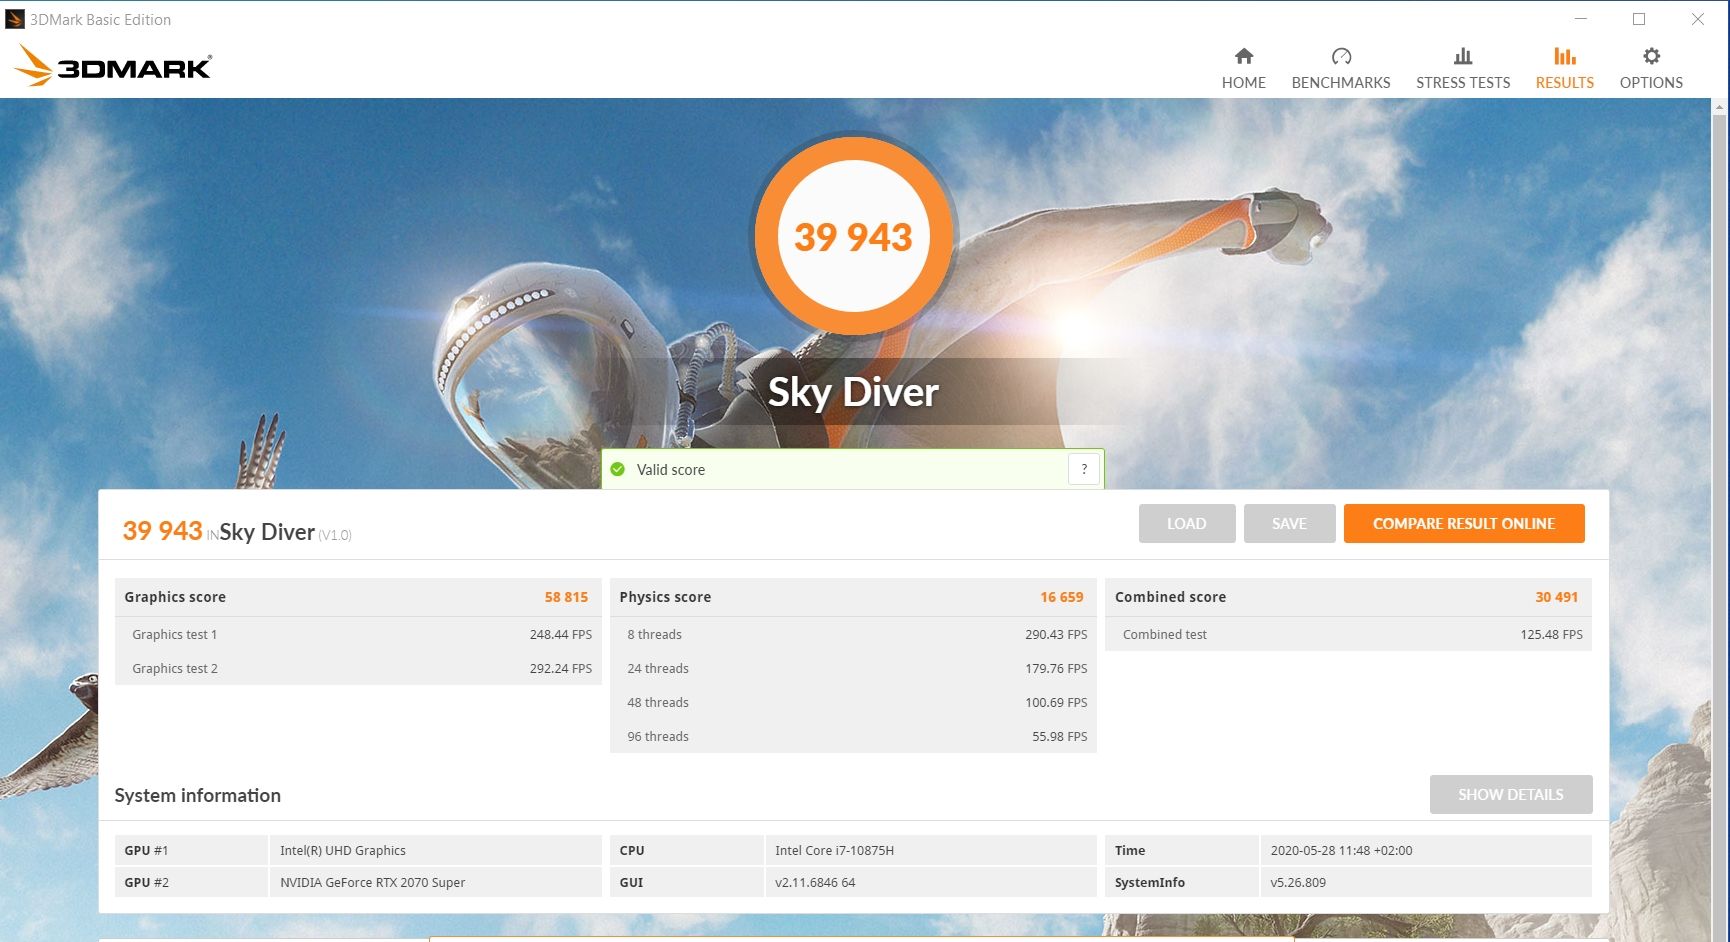Click the green Valid score checkmark icon
This screenshot has width=1730, height=942.
tap(618, 469)
